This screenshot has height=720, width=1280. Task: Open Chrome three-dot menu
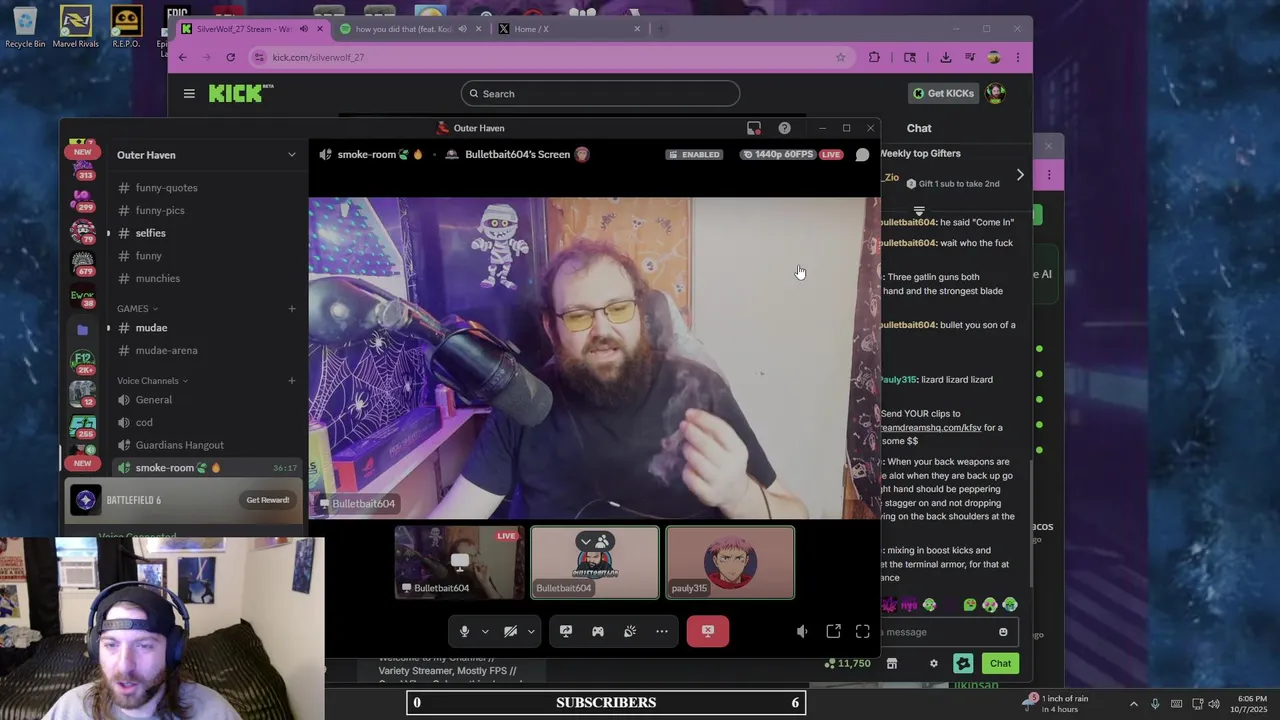point(1017,58)
